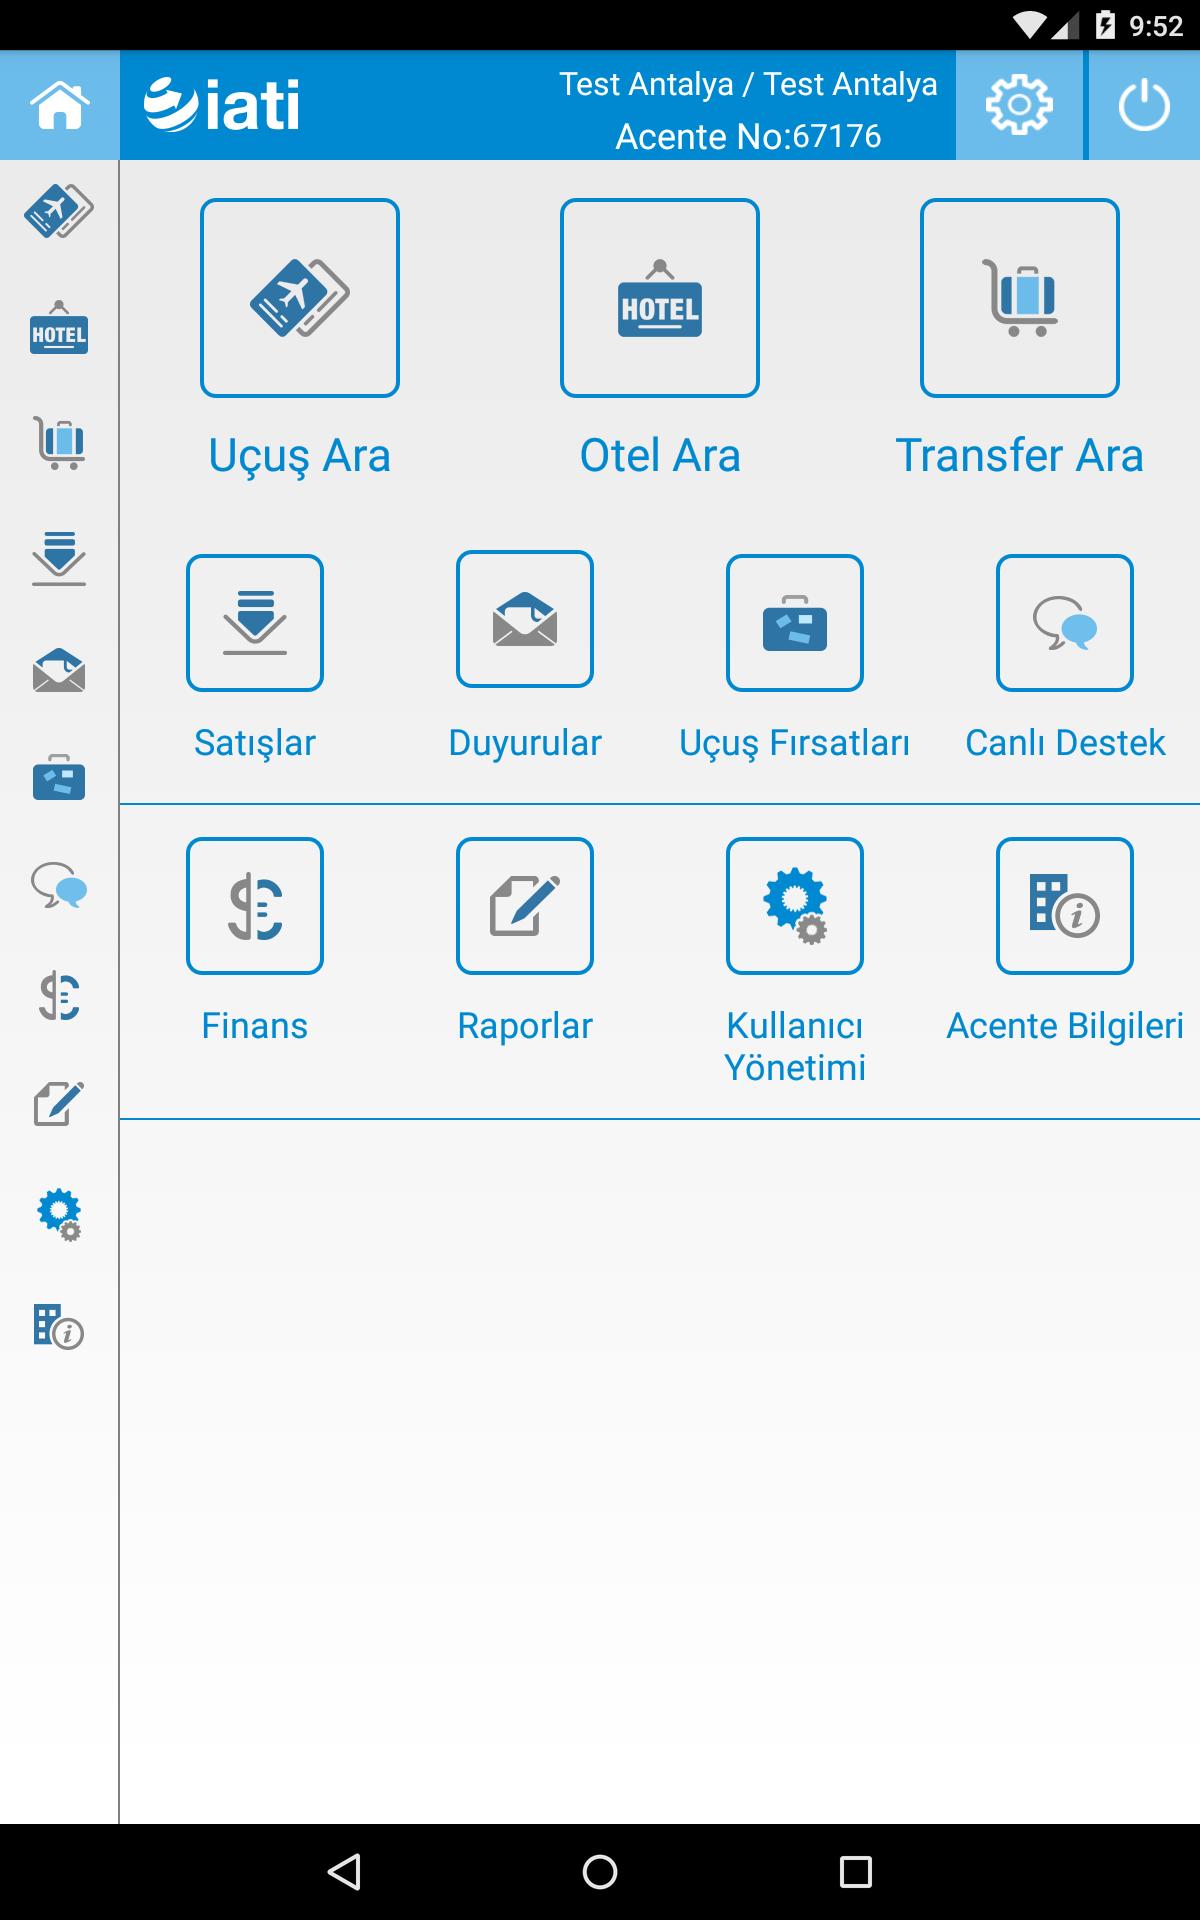Select the Uçuş Ara label

pyautogui.click(x=300, y=457)
